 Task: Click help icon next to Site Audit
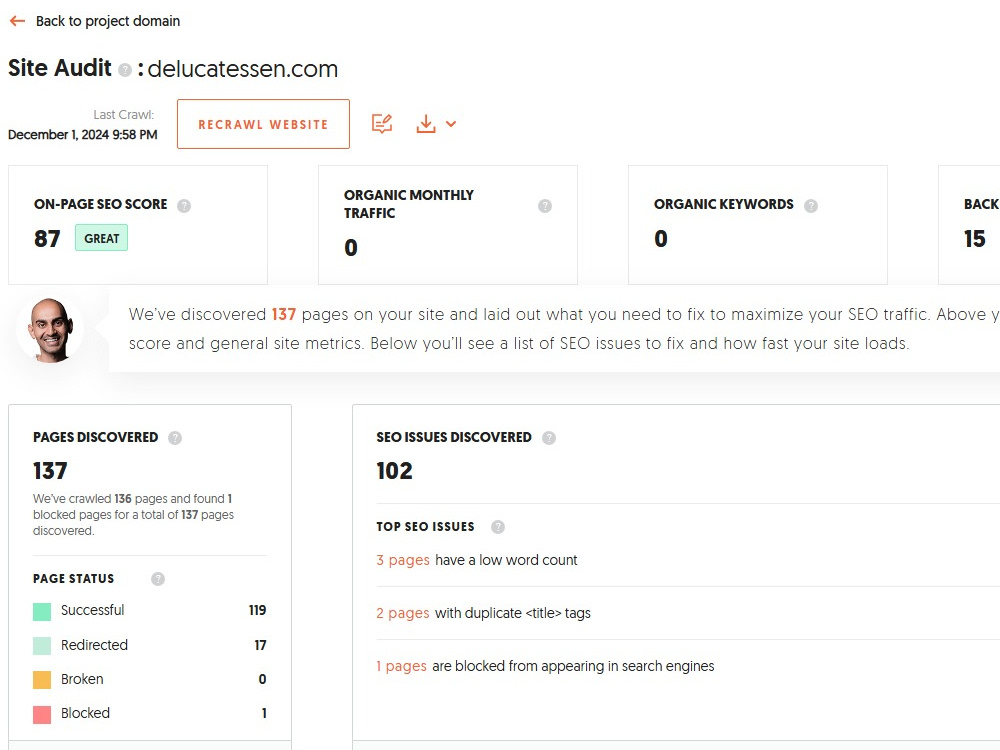[125, 70]
